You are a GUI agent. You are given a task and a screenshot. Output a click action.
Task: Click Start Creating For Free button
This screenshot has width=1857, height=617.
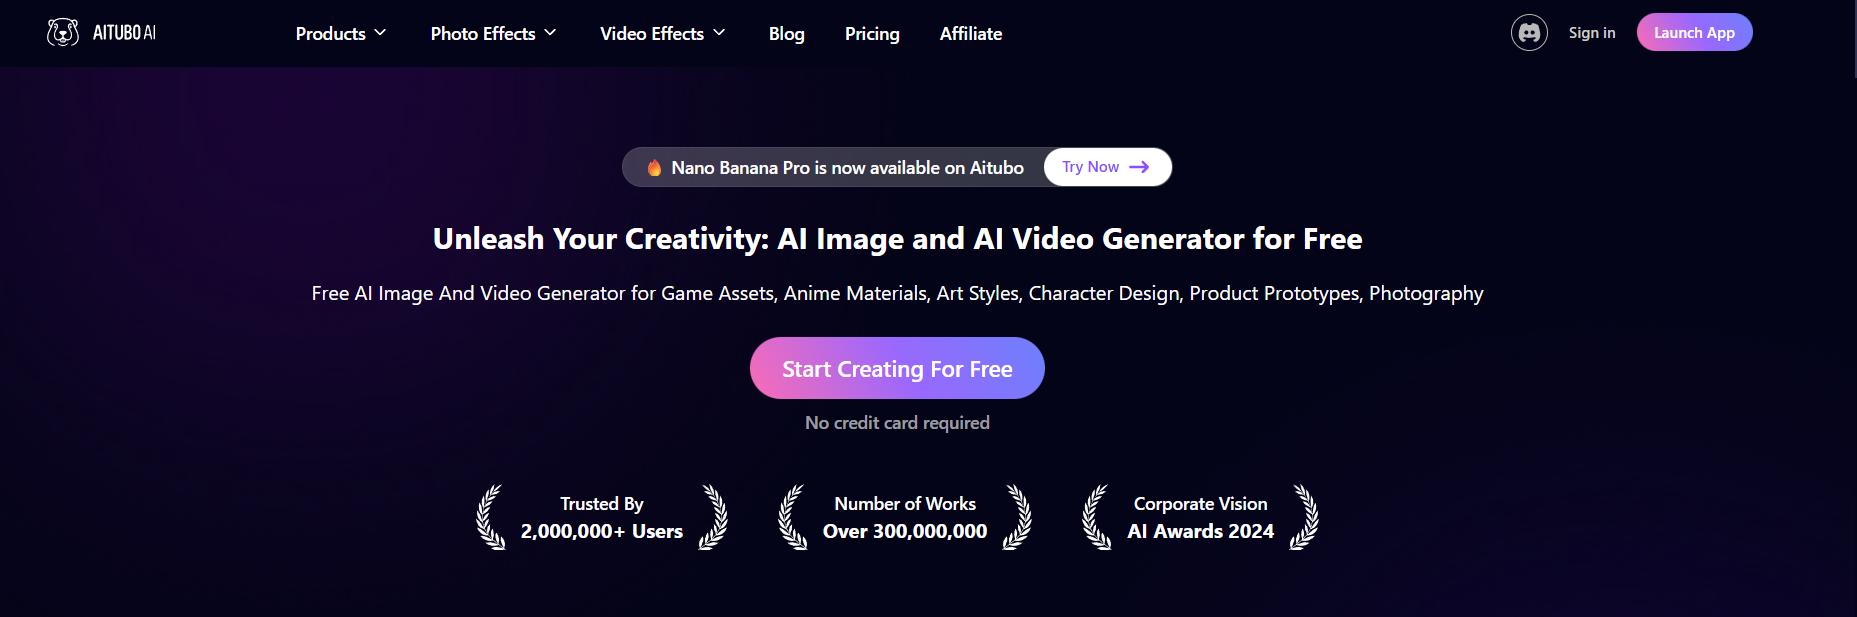click(897, 368)
